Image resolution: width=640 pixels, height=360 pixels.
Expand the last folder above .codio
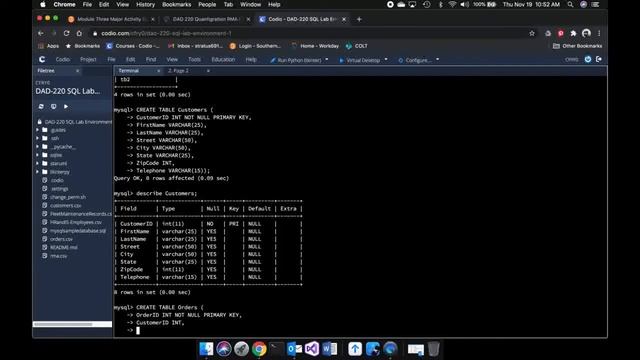(x=38, y=172)
